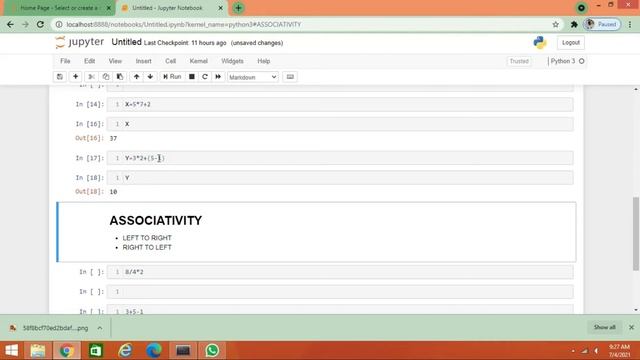Screen dimensions: 640x360
Task: Reload the page
Action: pyautogui.click(x=40, y=24)
